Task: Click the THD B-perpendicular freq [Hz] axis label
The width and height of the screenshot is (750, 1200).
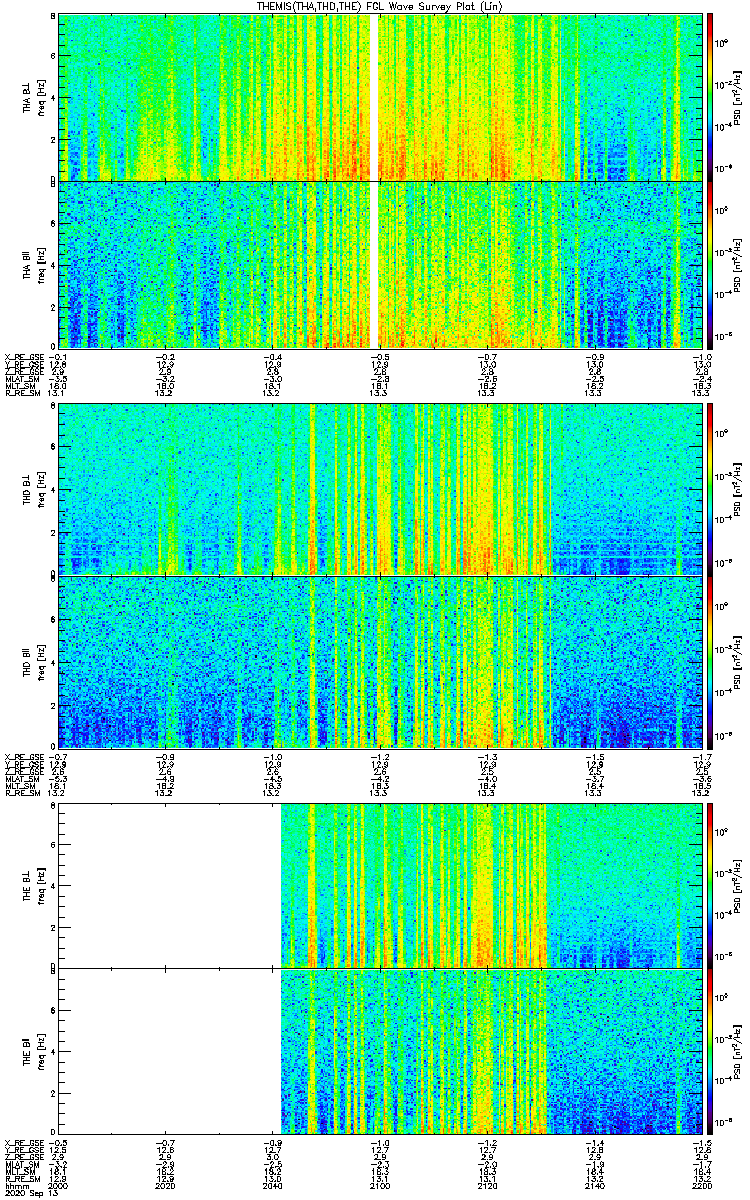Action: click(x=42, y=489)
